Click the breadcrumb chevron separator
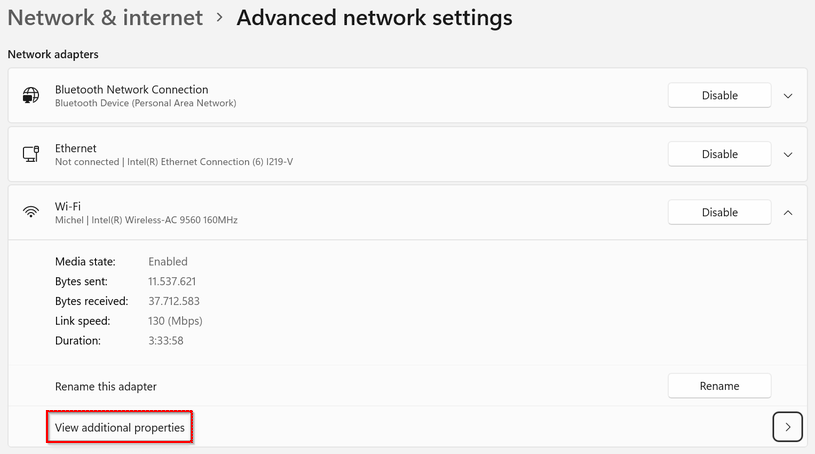 click(x=219, y=18)
